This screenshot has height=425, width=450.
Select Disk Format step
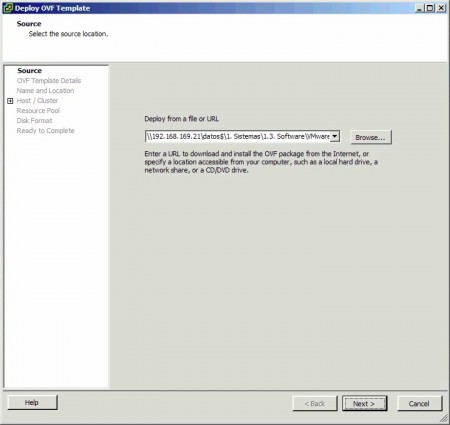pos(34,121)
